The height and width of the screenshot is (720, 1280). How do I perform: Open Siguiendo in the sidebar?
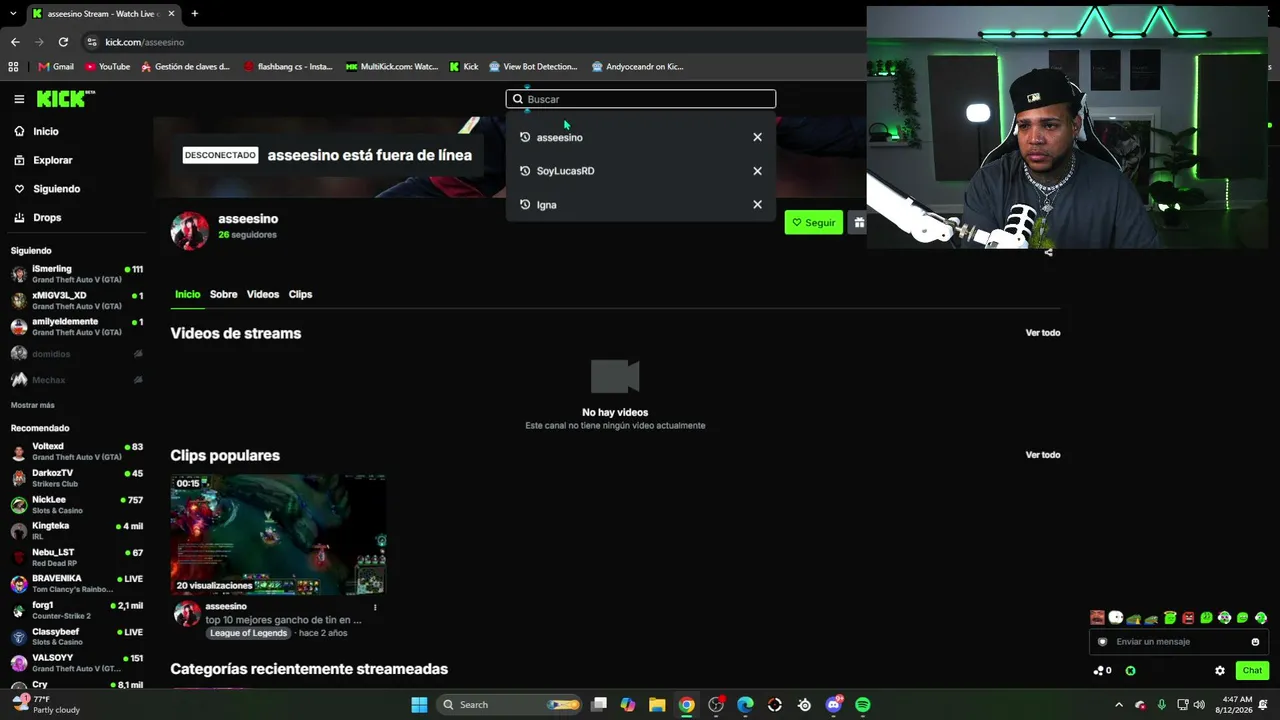pos(47,189)
